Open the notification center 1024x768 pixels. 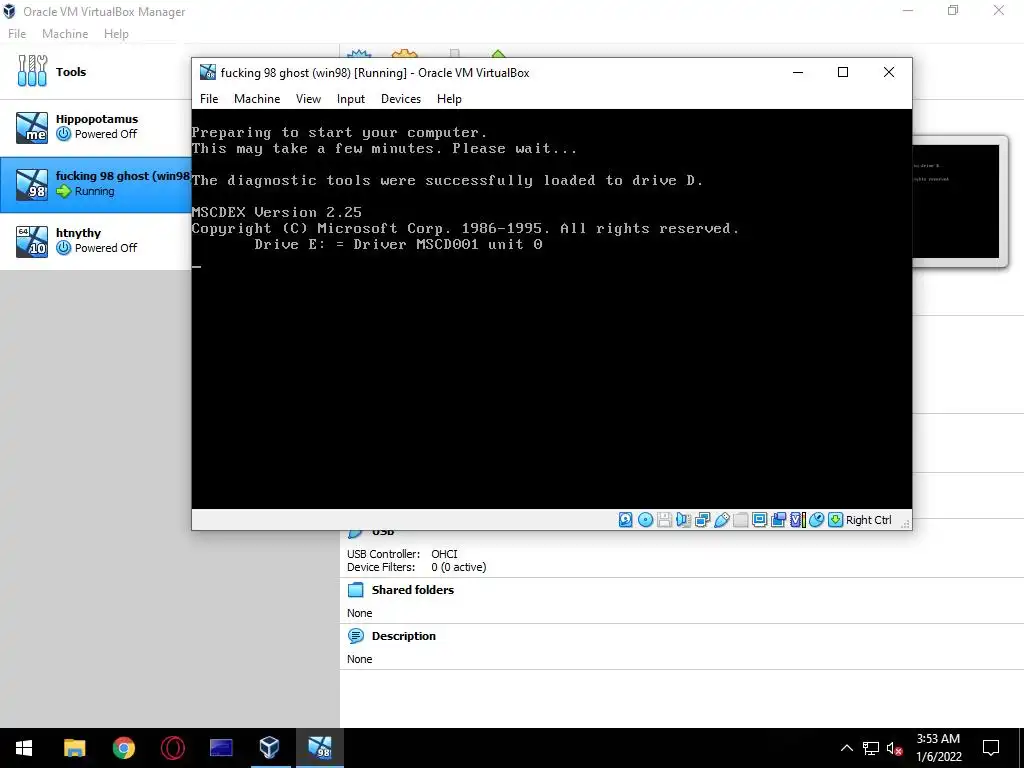pyautogui.click(x=991, y=748)
